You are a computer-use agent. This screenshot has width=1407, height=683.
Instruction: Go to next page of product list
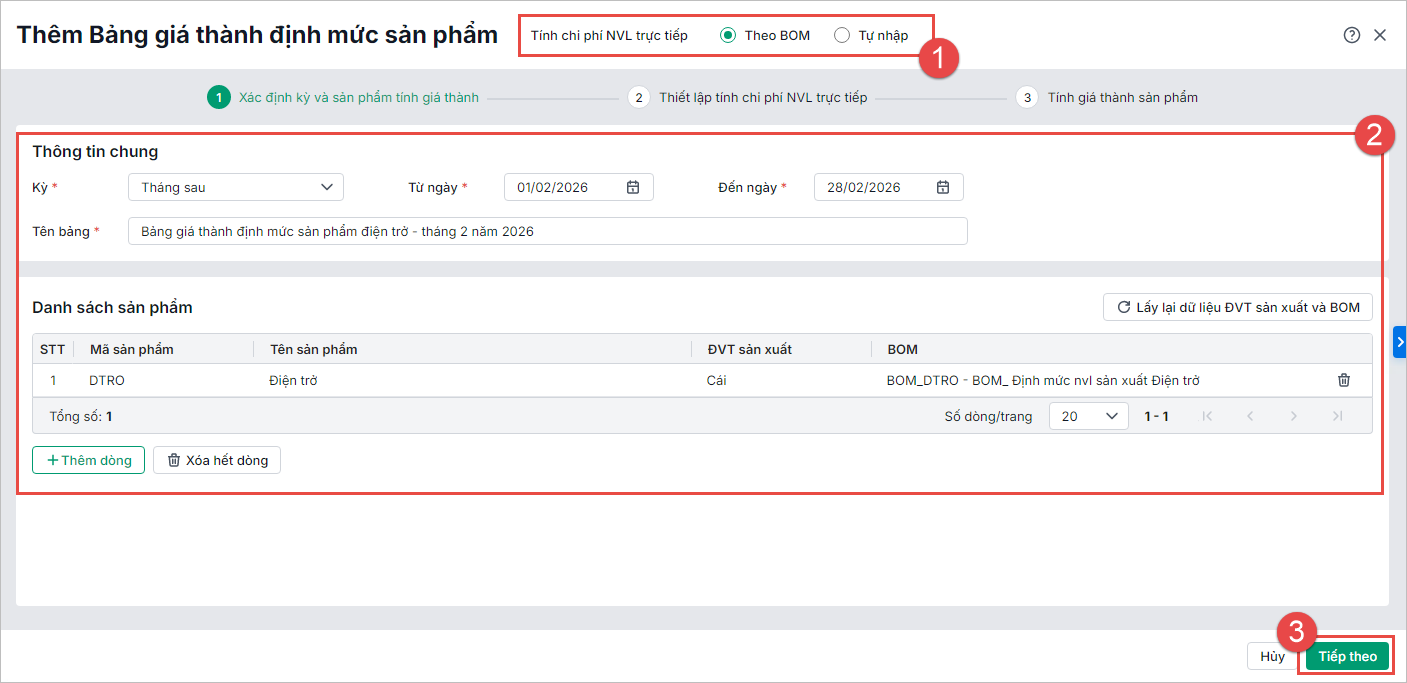1294,416
